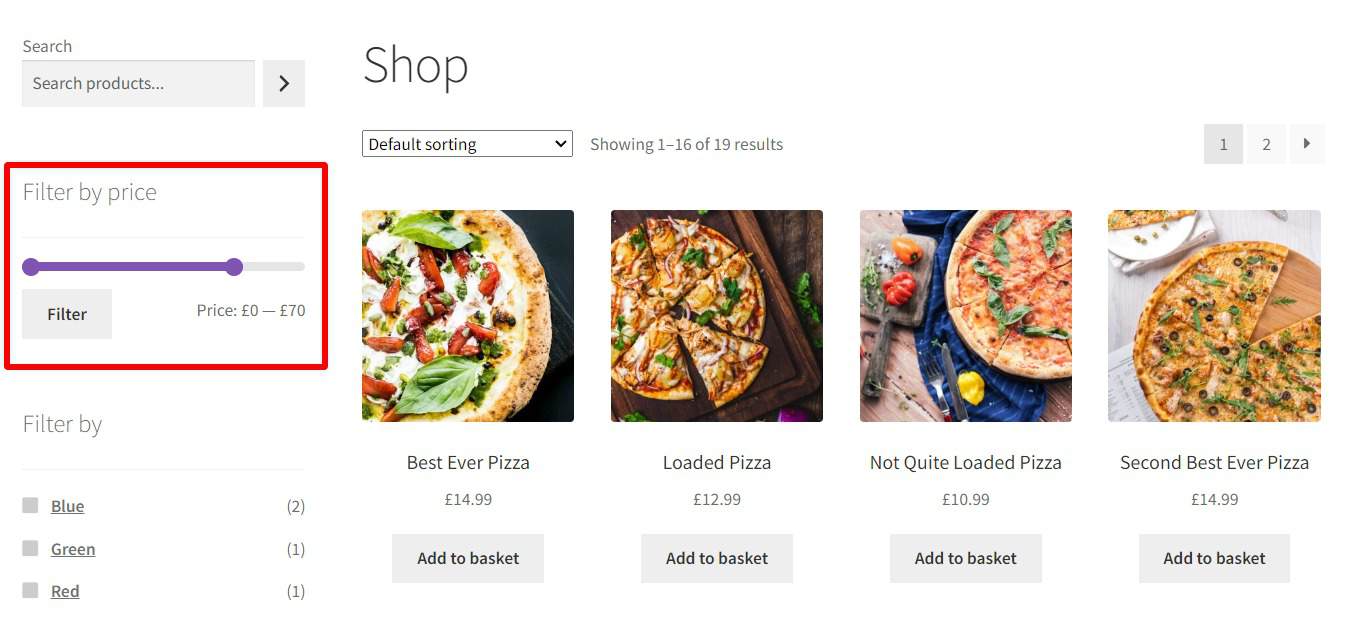Check the Green color filter checkbox
This screenshot has height=618, width=1346.
coord(29,548)
